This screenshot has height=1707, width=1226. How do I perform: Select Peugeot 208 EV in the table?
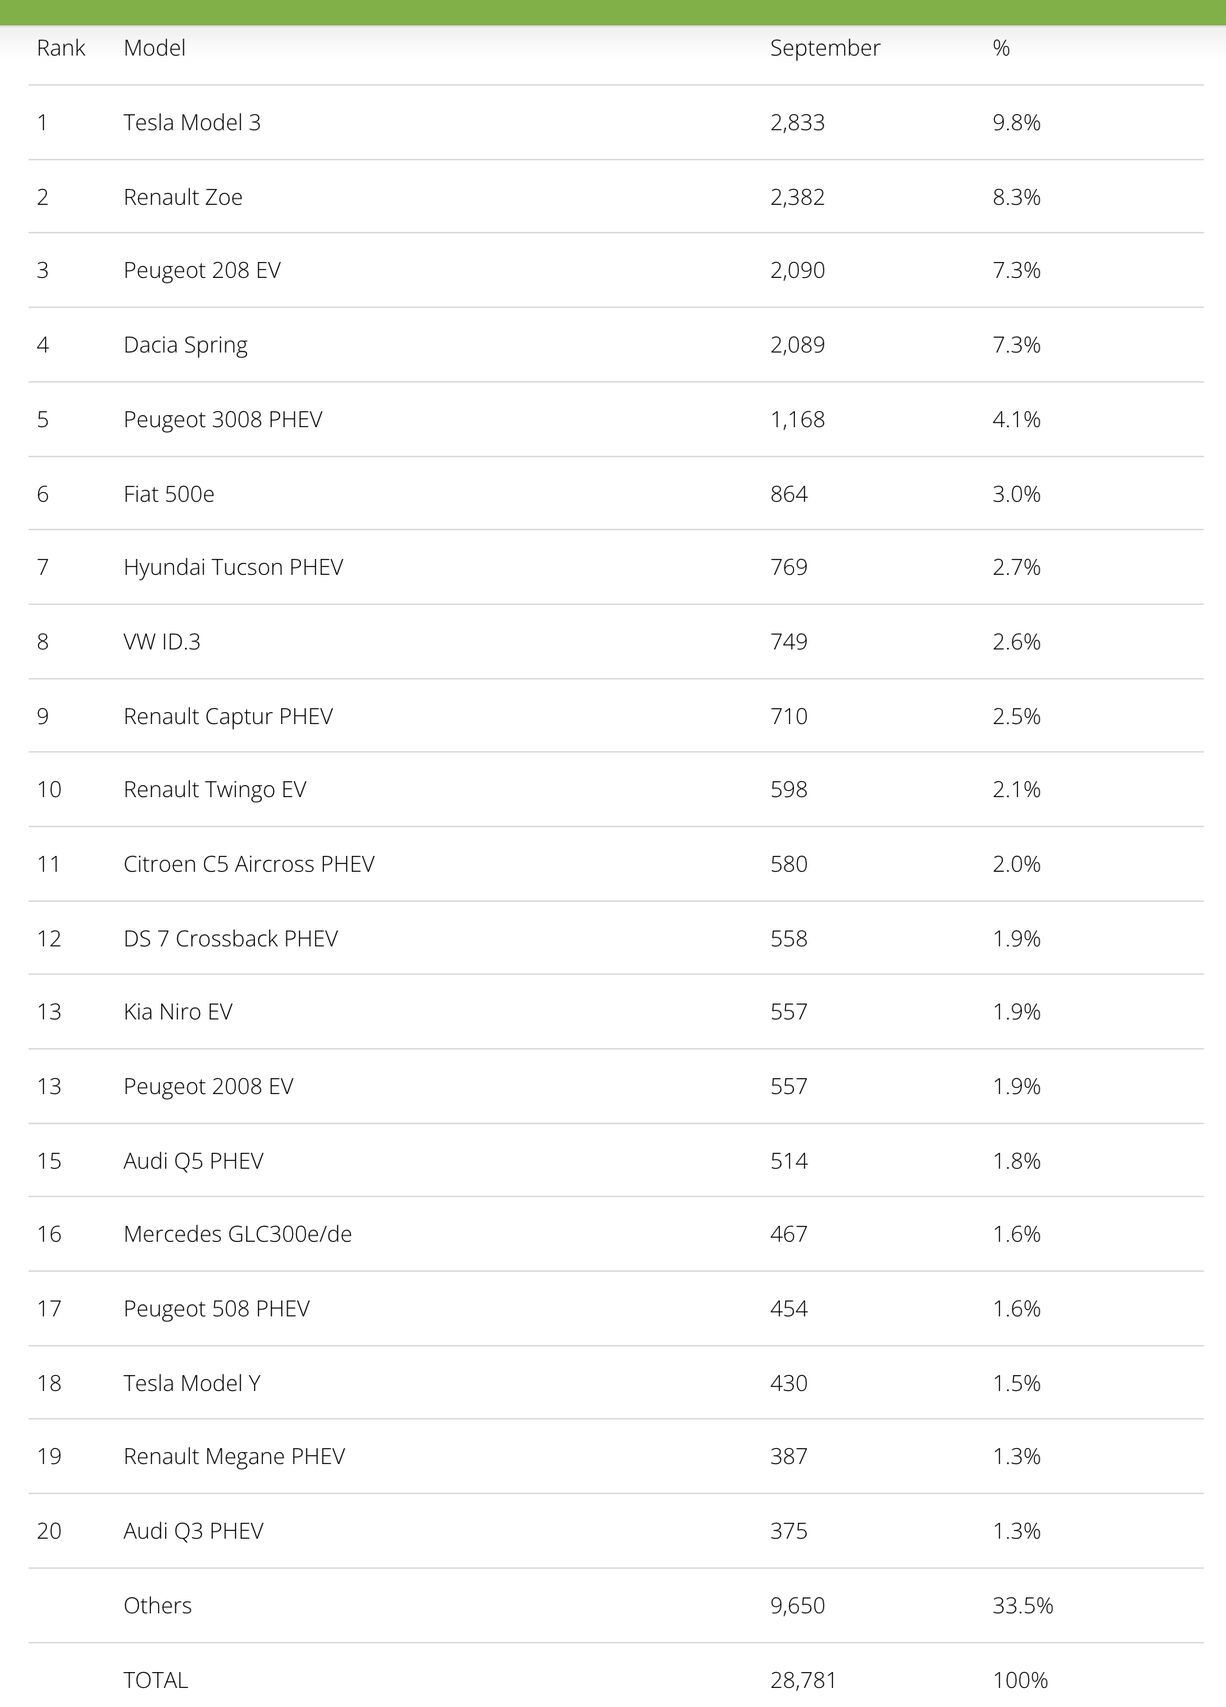pyautogui.click(x=201, y=270)
